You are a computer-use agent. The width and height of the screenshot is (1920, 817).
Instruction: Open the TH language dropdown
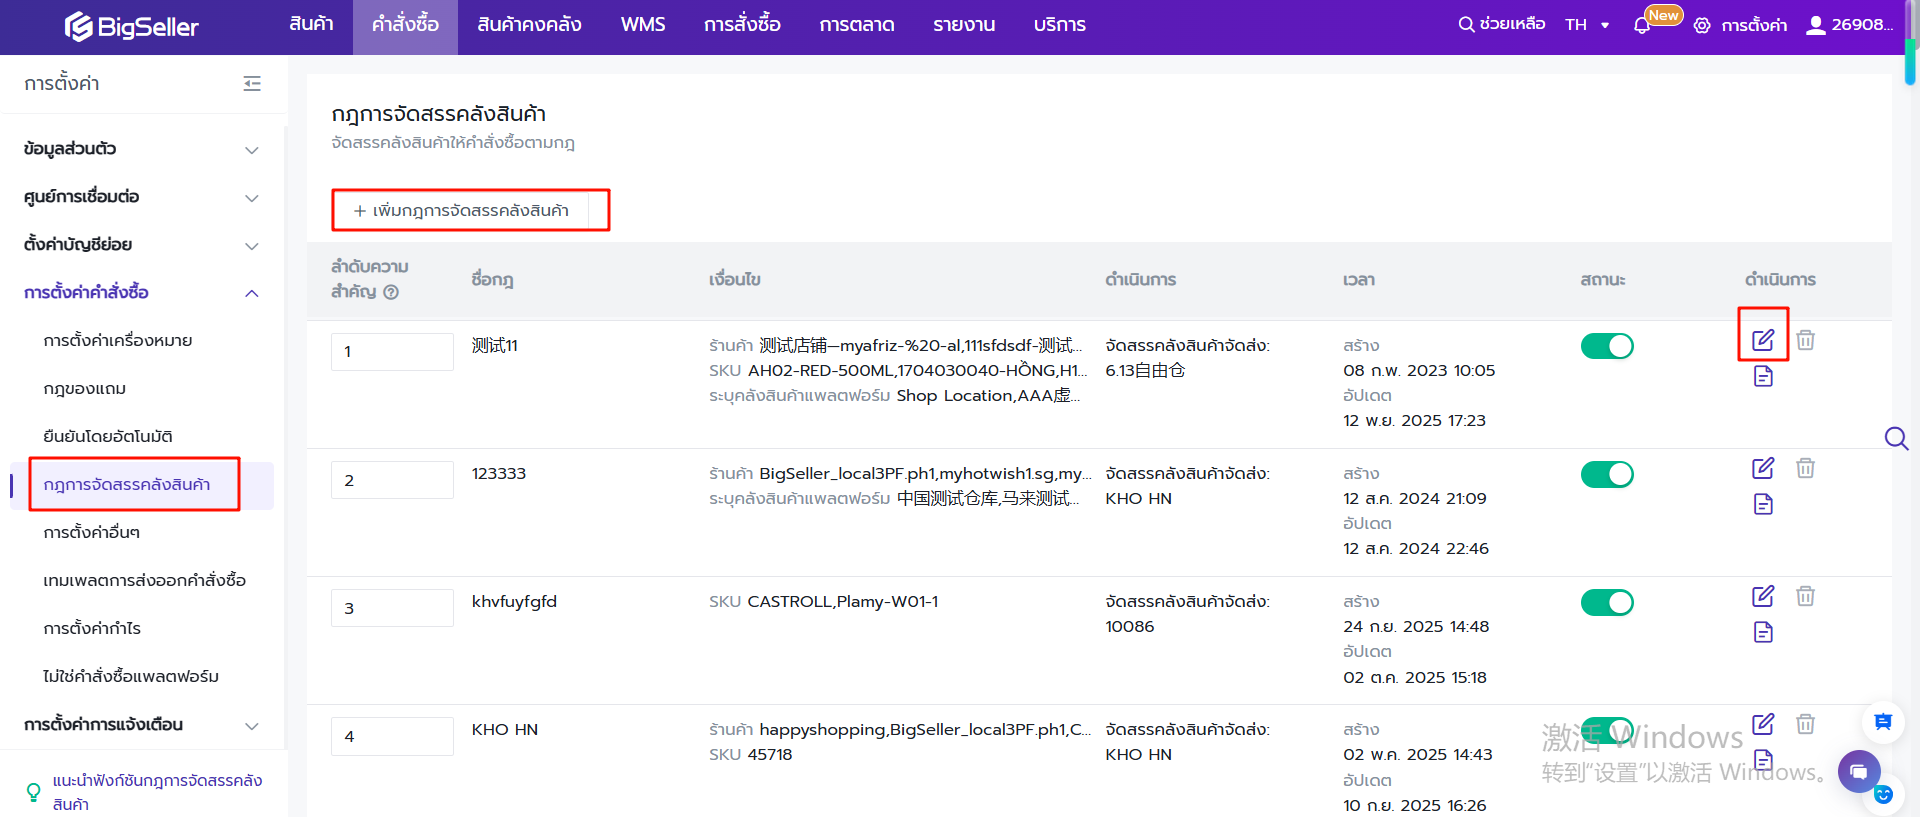(x=1587, y=25)
